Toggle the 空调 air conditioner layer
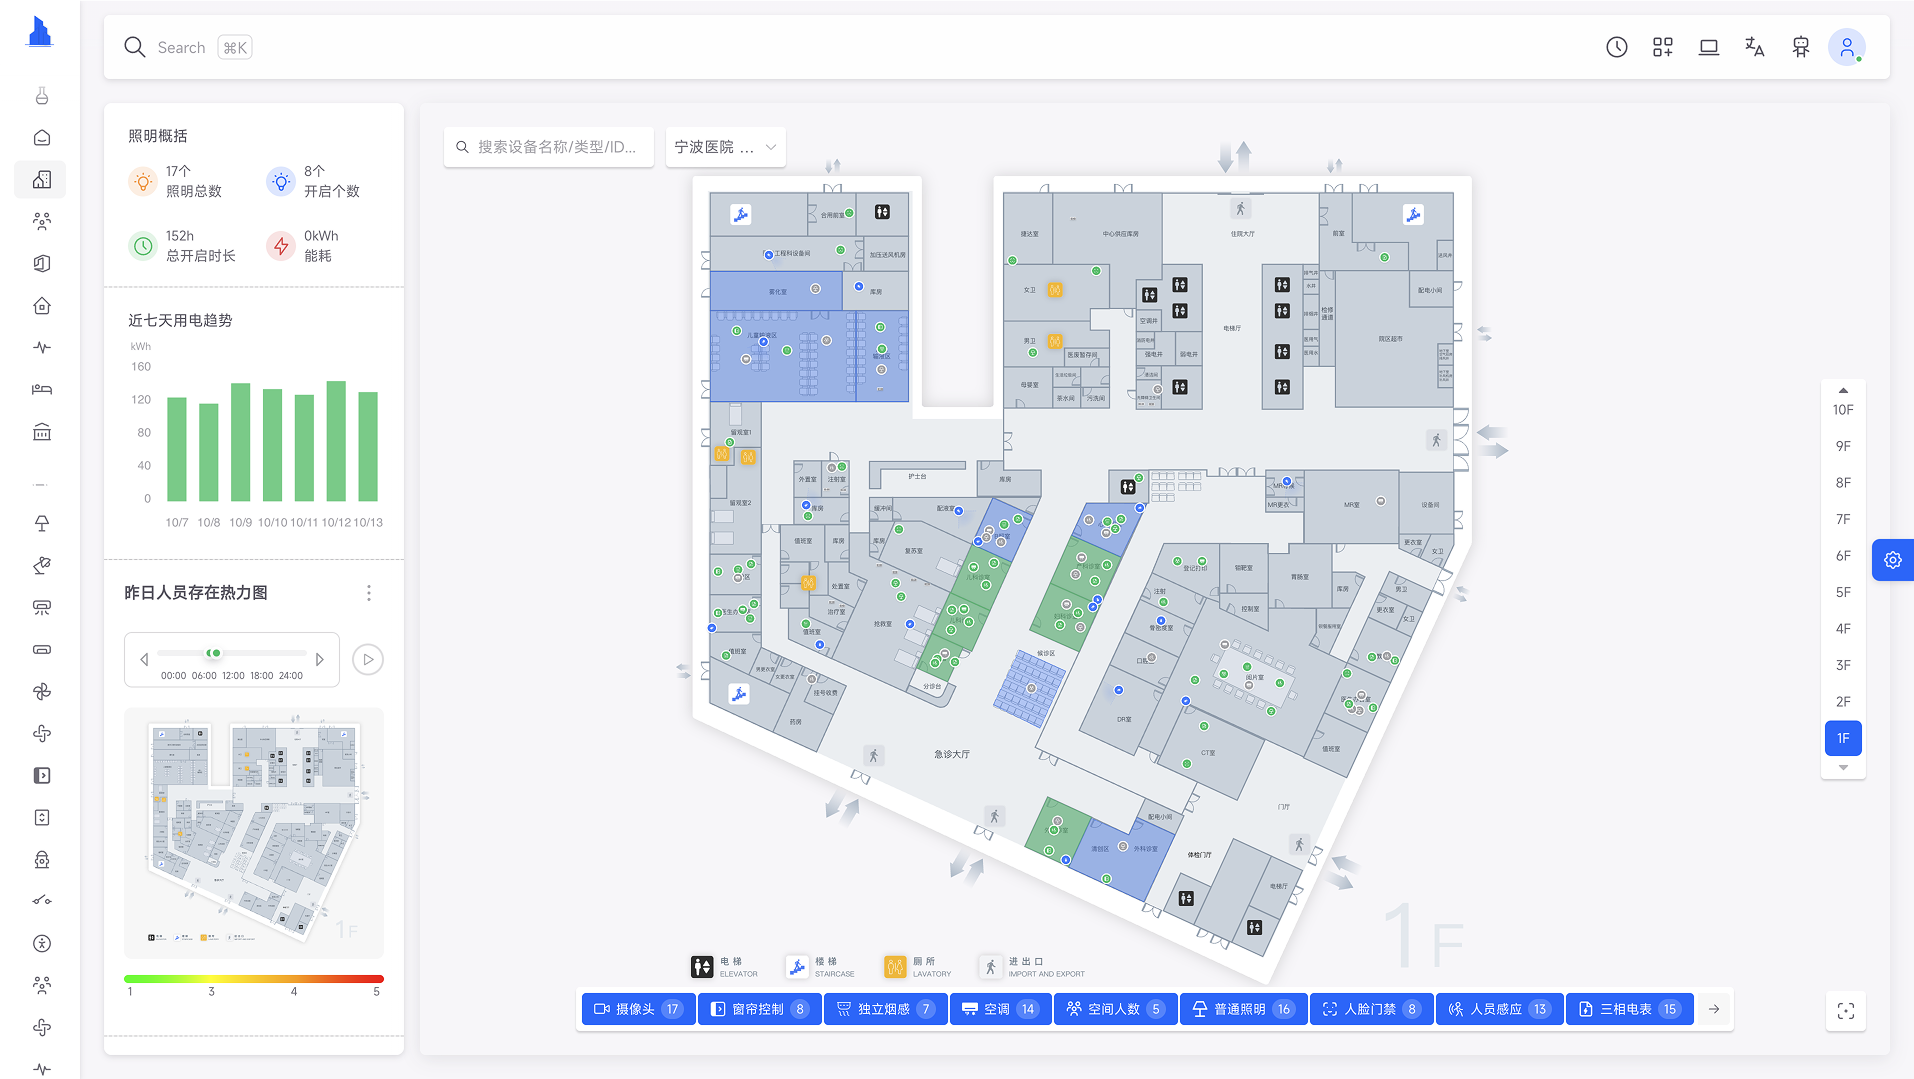Viewport: 1914px width, 1079px height. pyautogui.click(x=1000, y=1009)
